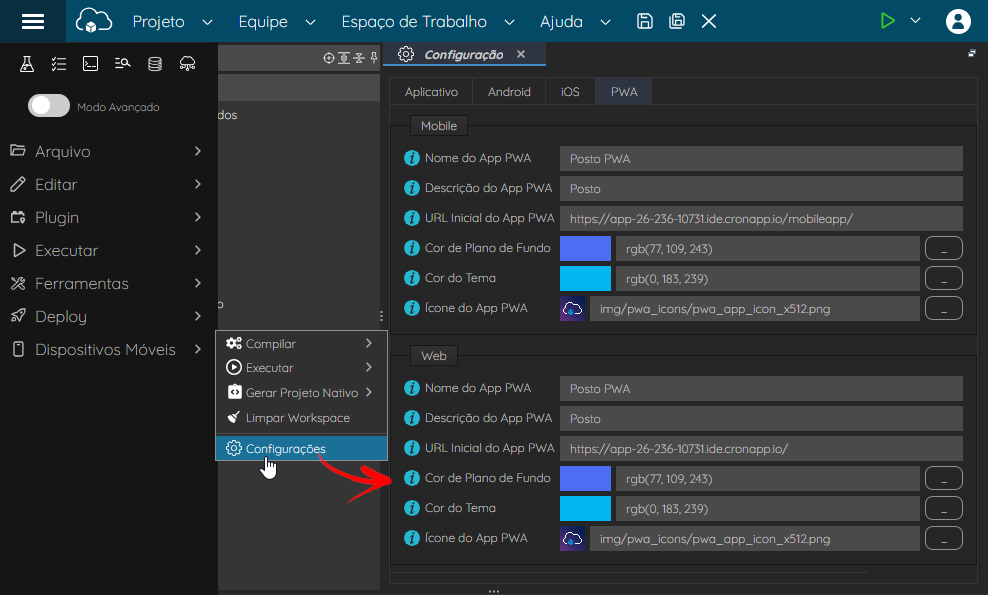988x595 pixels.
Task: Select Gerar Projeto Nativo in context menu
Action: (x=301, y=393)
